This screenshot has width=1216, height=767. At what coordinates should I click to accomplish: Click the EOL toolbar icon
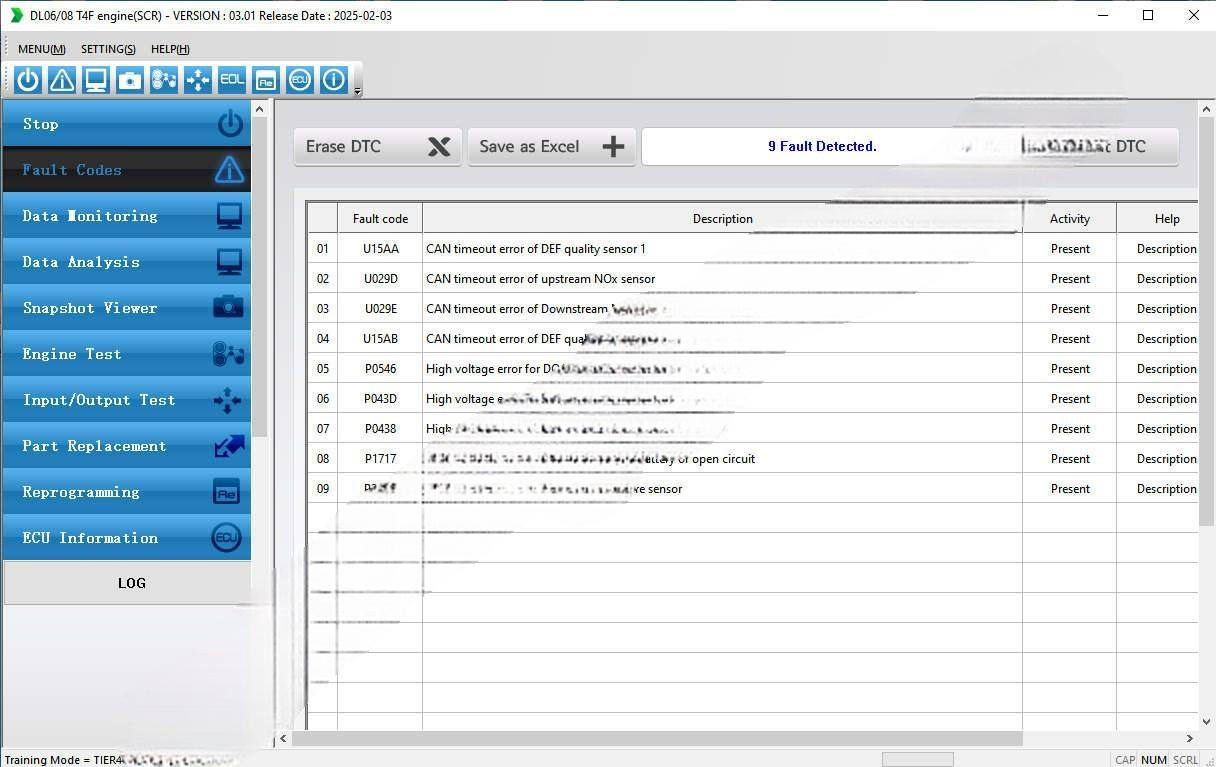click(x=231, y=80)
